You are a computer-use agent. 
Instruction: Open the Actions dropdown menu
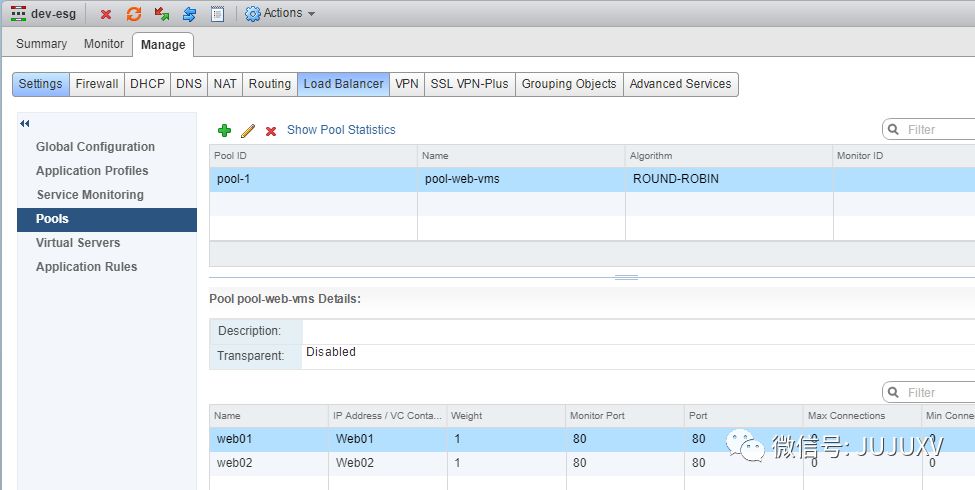click(x=280, y=13)
